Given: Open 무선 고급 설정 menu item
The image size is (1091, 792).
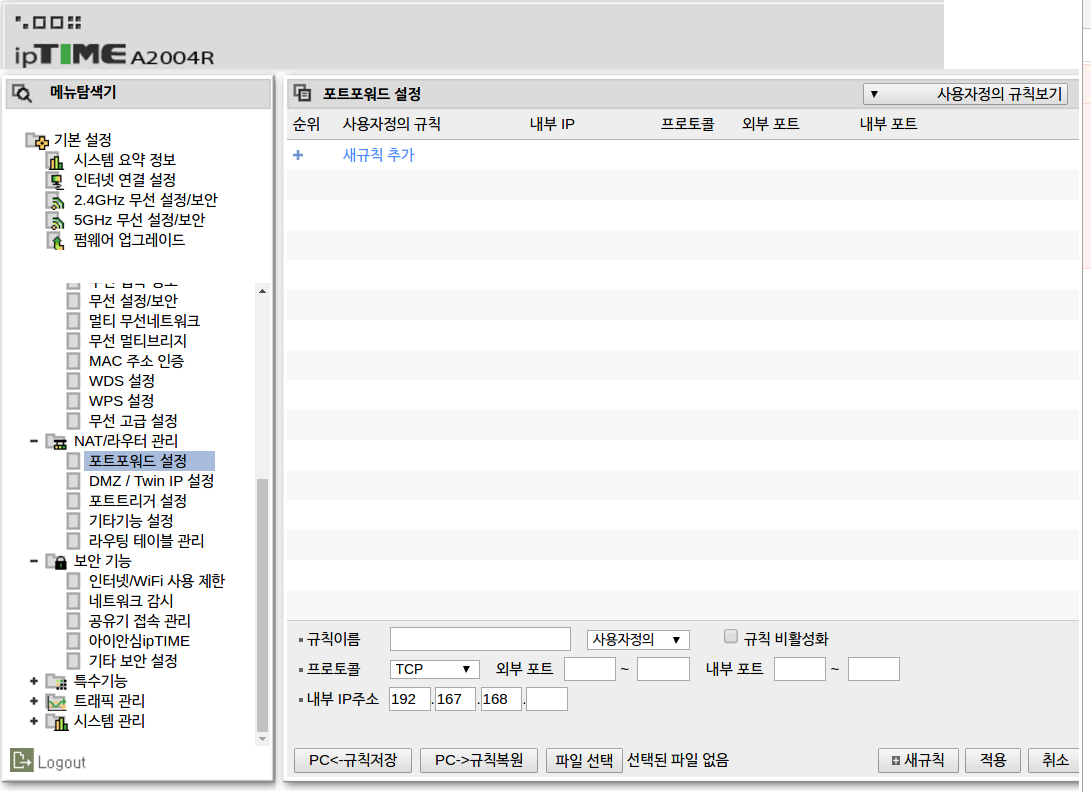Looking at the screenshot, I should (x=133, y=422).
